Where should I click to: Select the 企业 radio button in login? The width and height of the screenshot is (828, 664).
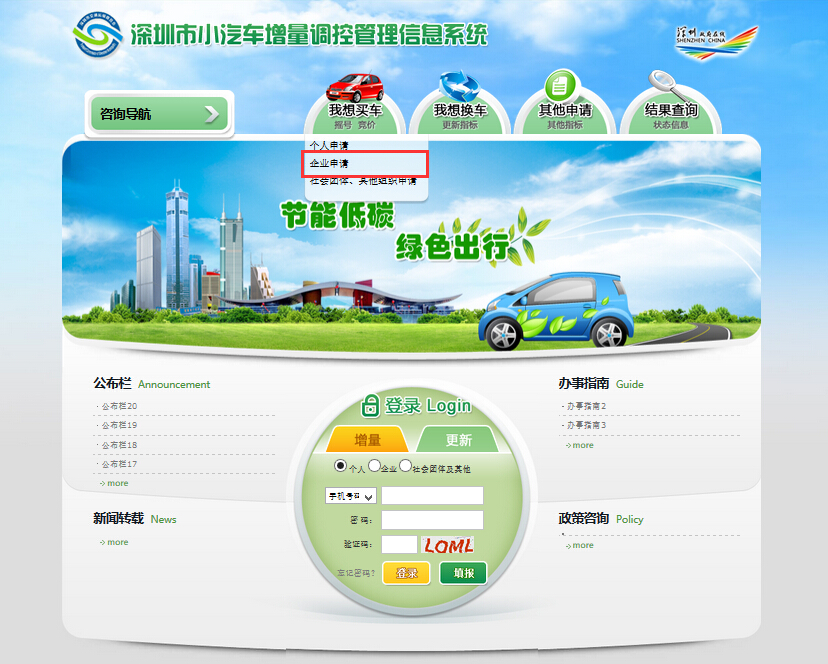(x=374, y=466)
